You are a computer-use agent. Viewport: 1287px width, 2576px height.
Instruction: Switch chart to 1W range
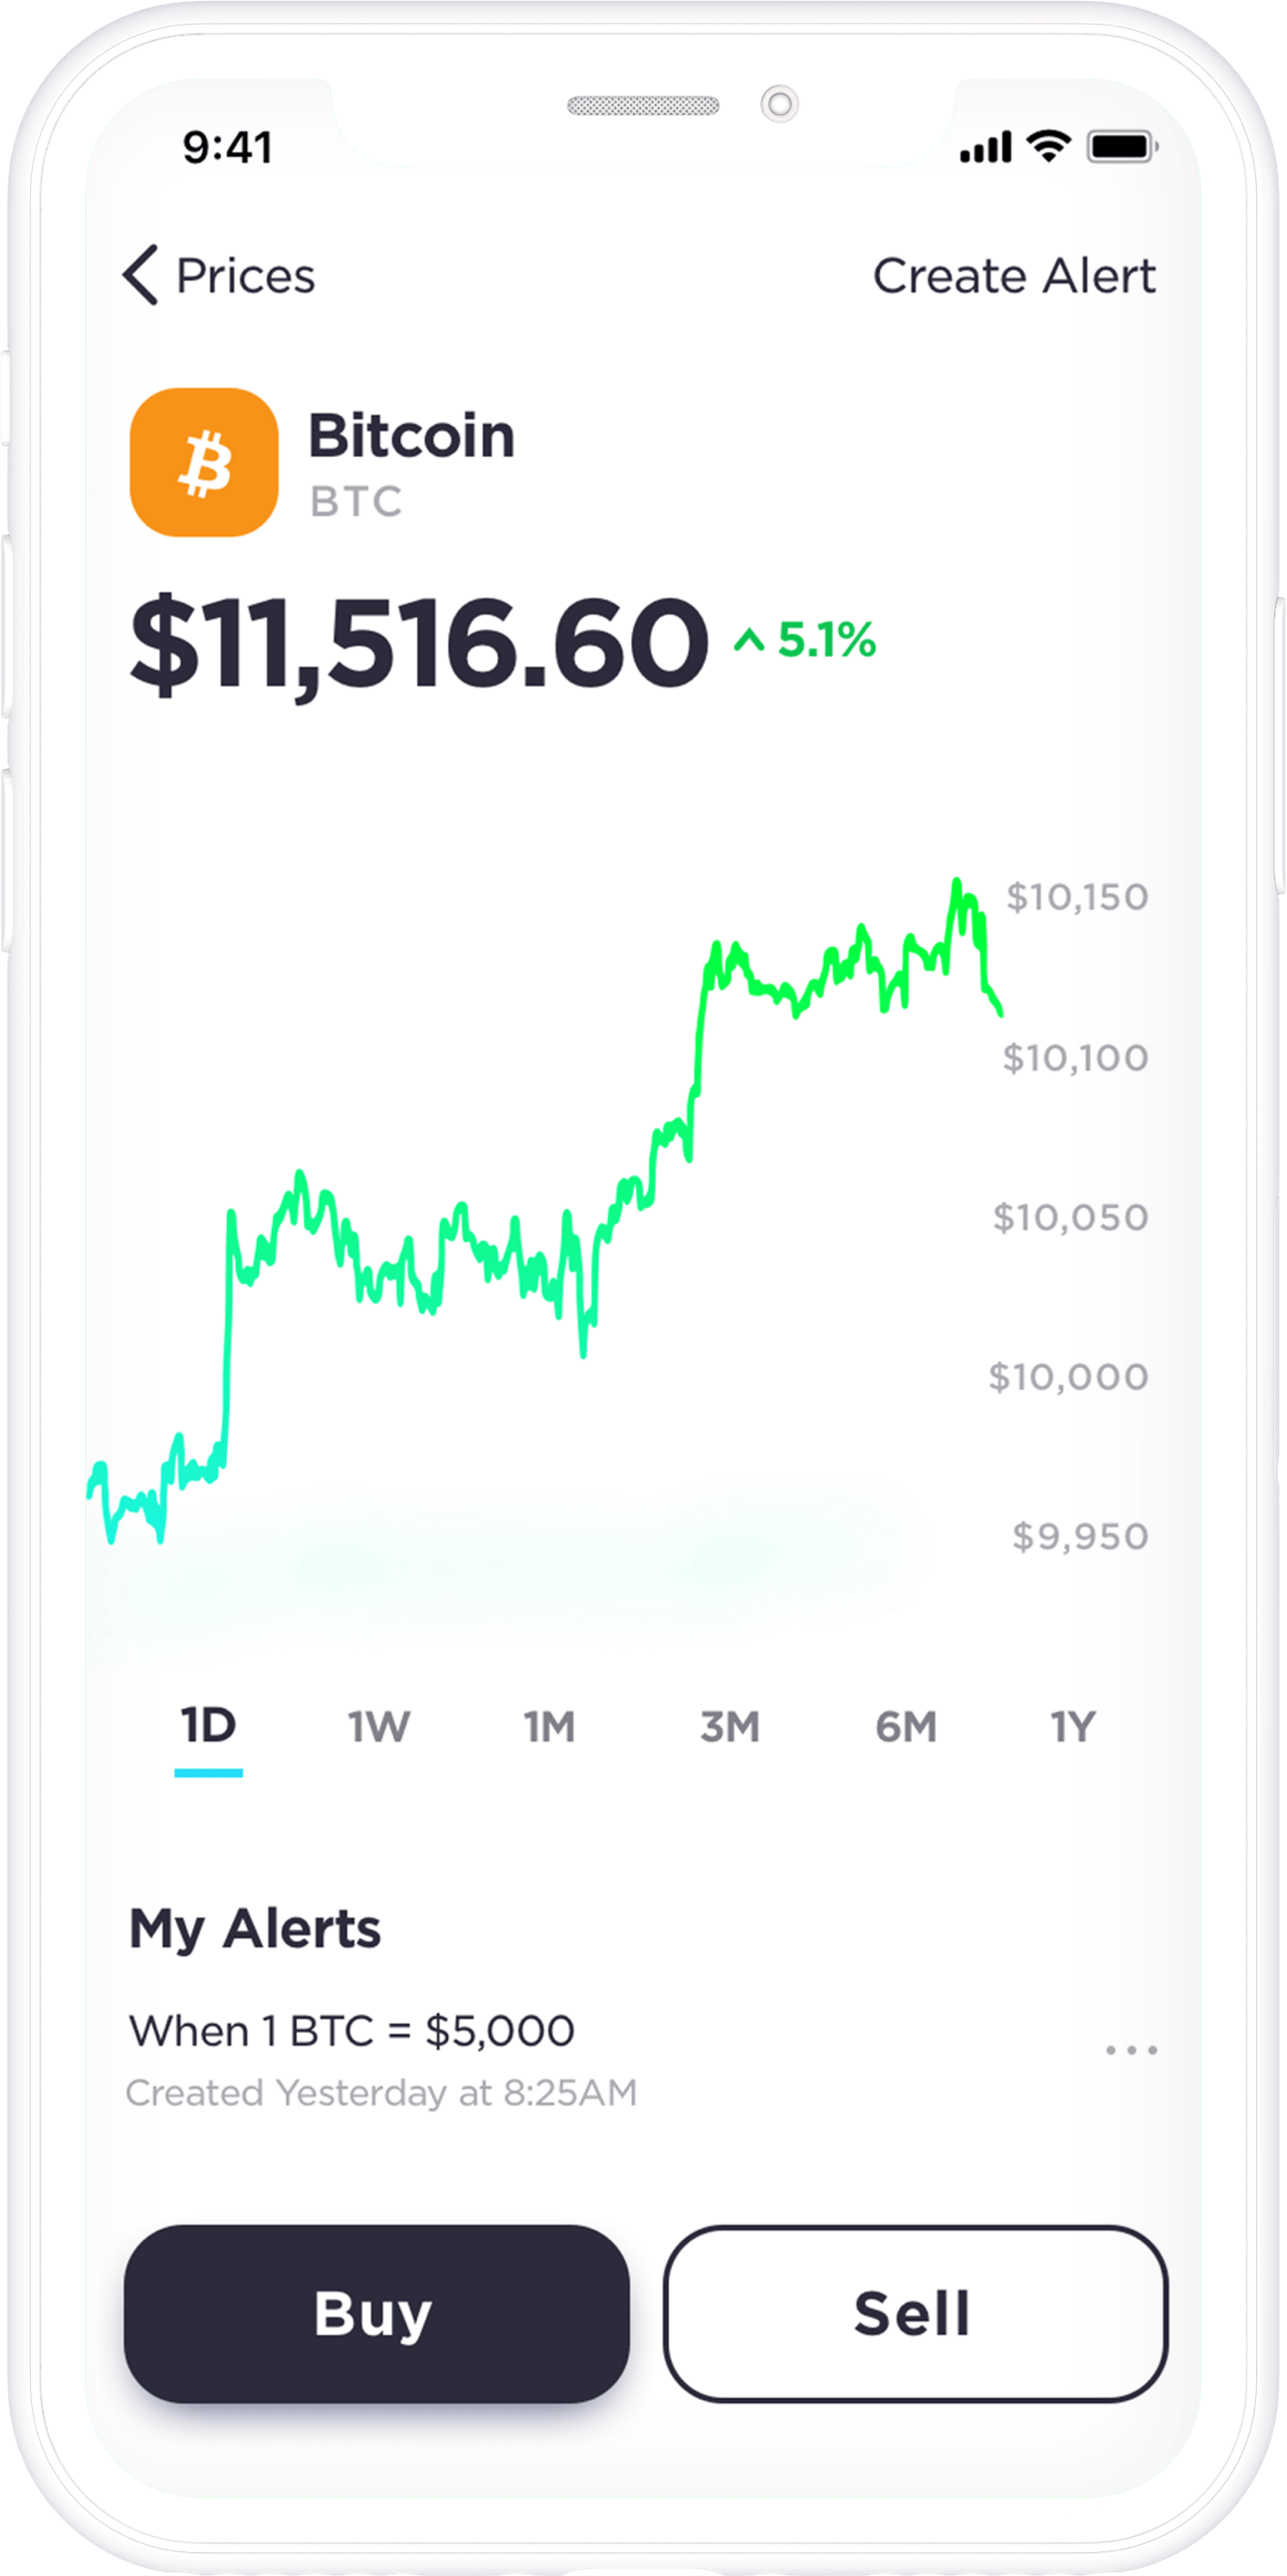[x=379, y=1727]
